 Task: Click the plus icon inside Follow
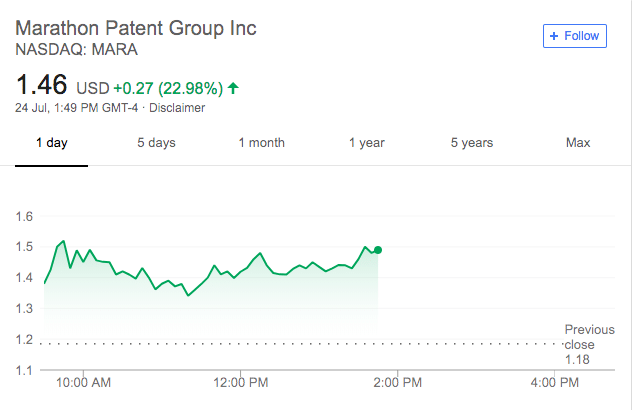click(x=555, y=36)
